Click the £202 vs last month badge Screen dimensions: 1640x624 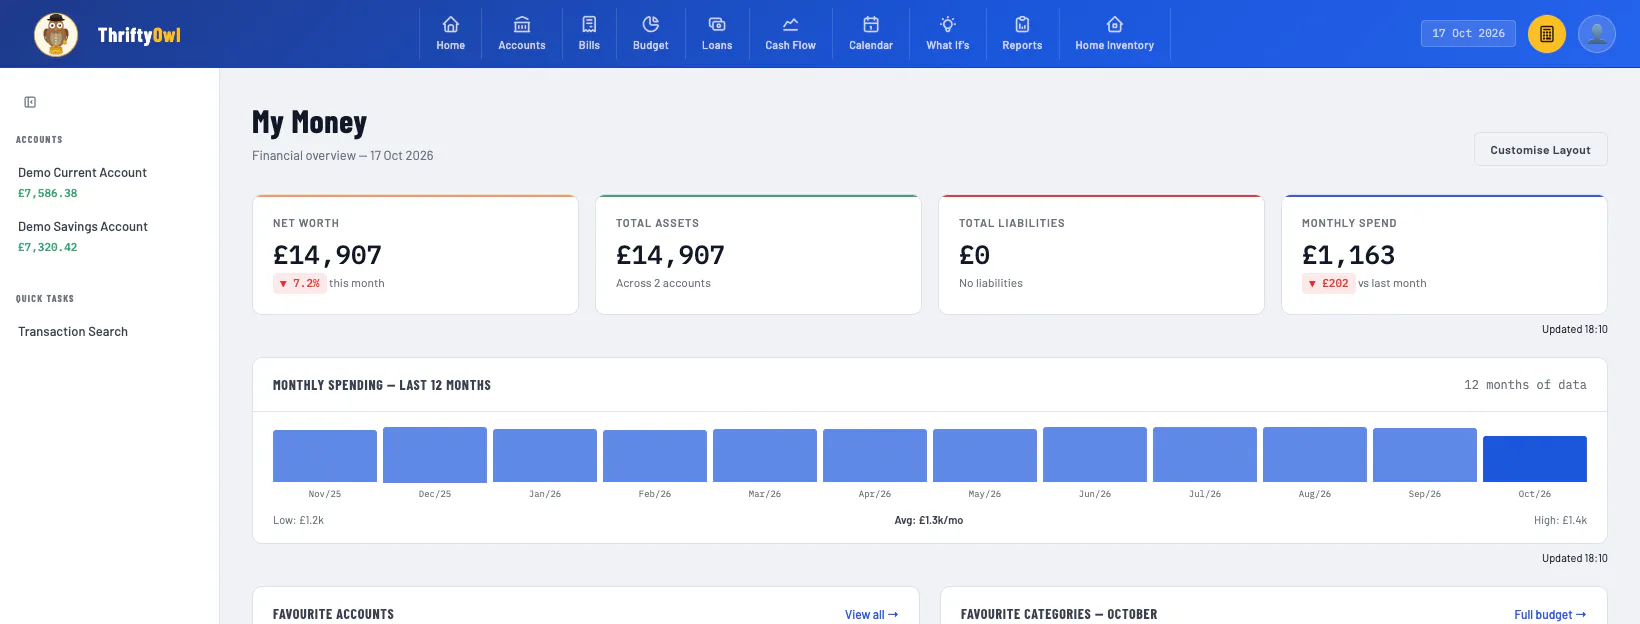tap(1328, 283)
